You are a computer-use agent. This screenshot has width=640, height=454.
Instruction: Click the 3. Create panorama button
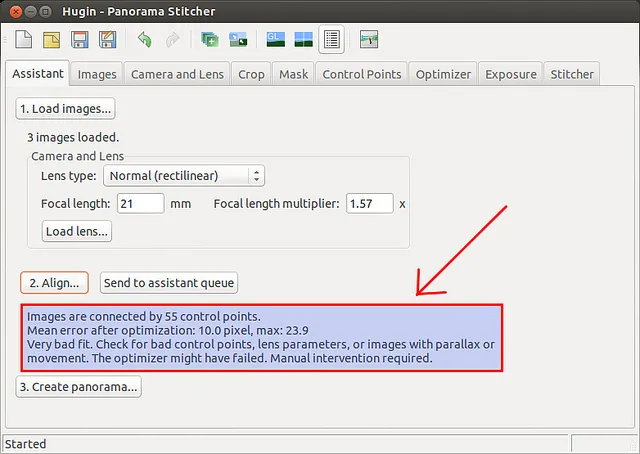[79, 386]
